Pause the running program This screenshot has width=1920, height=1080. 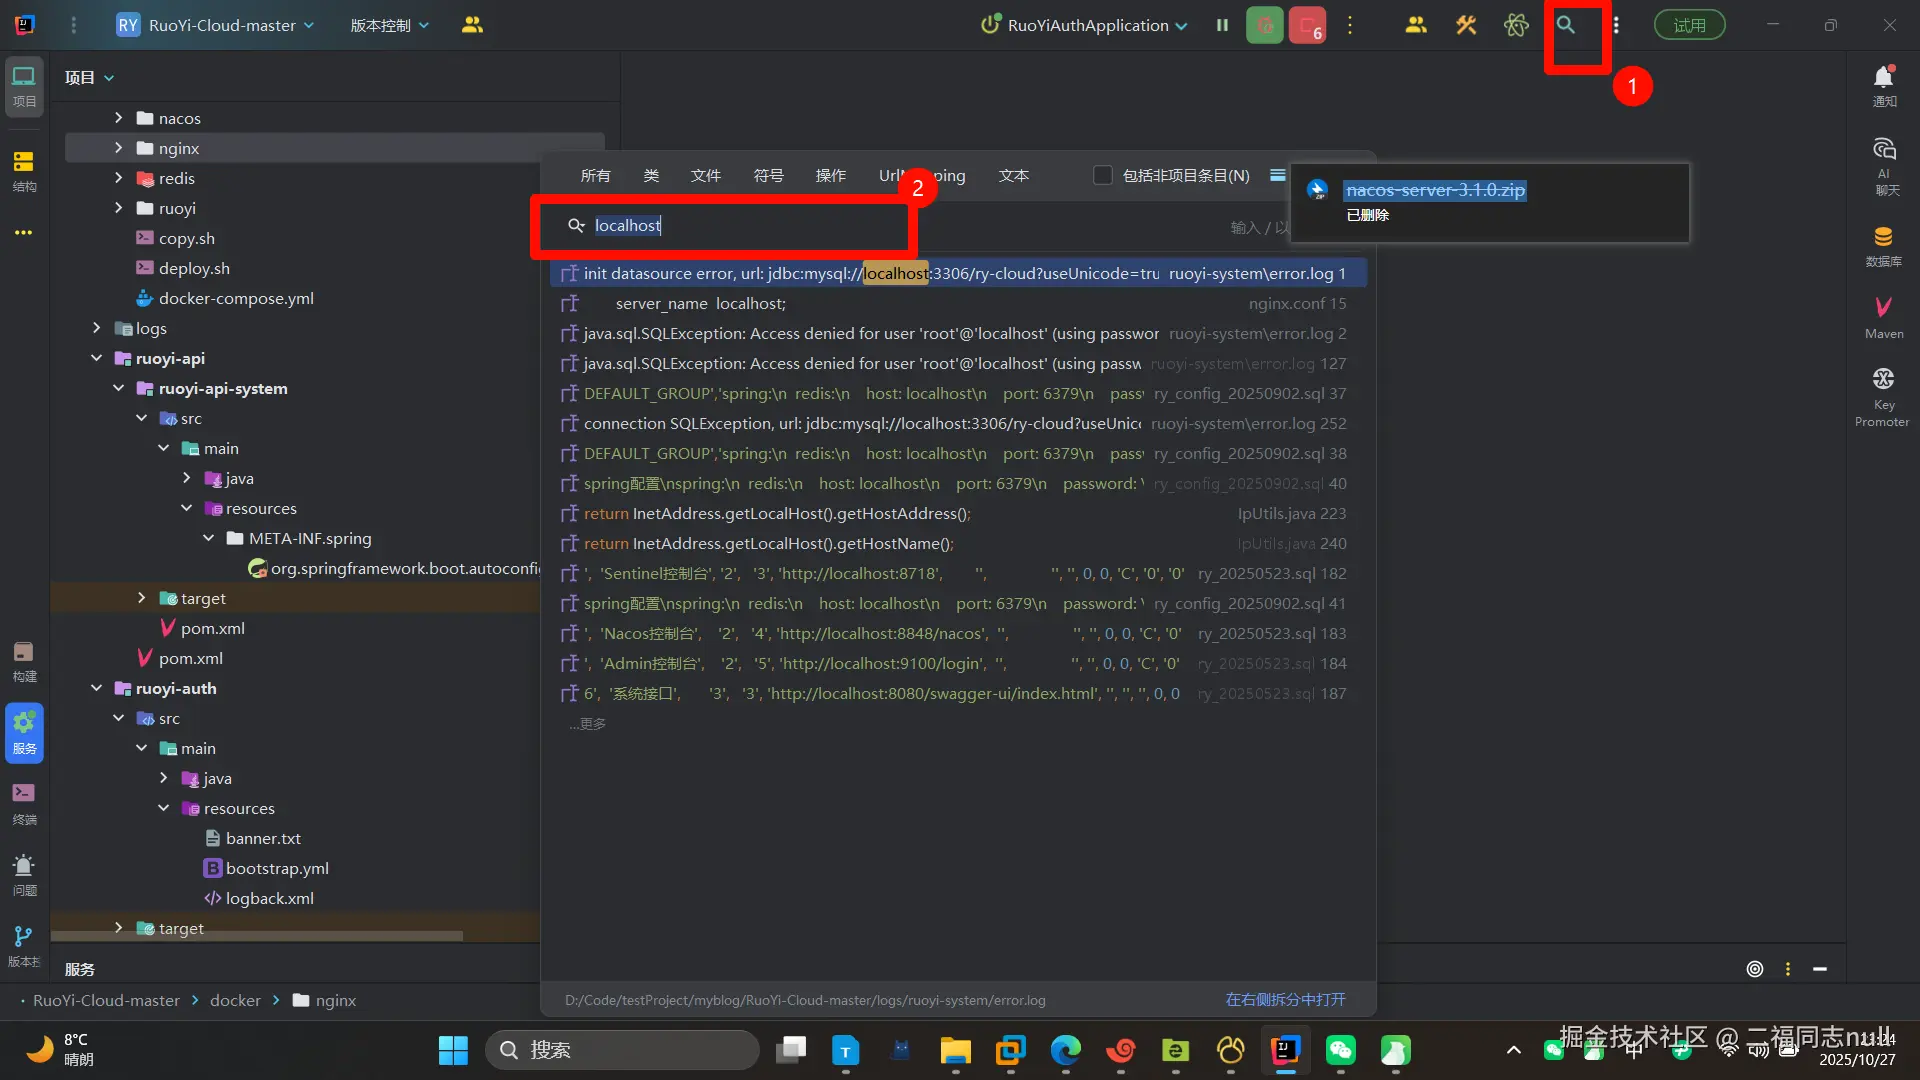1222,26
